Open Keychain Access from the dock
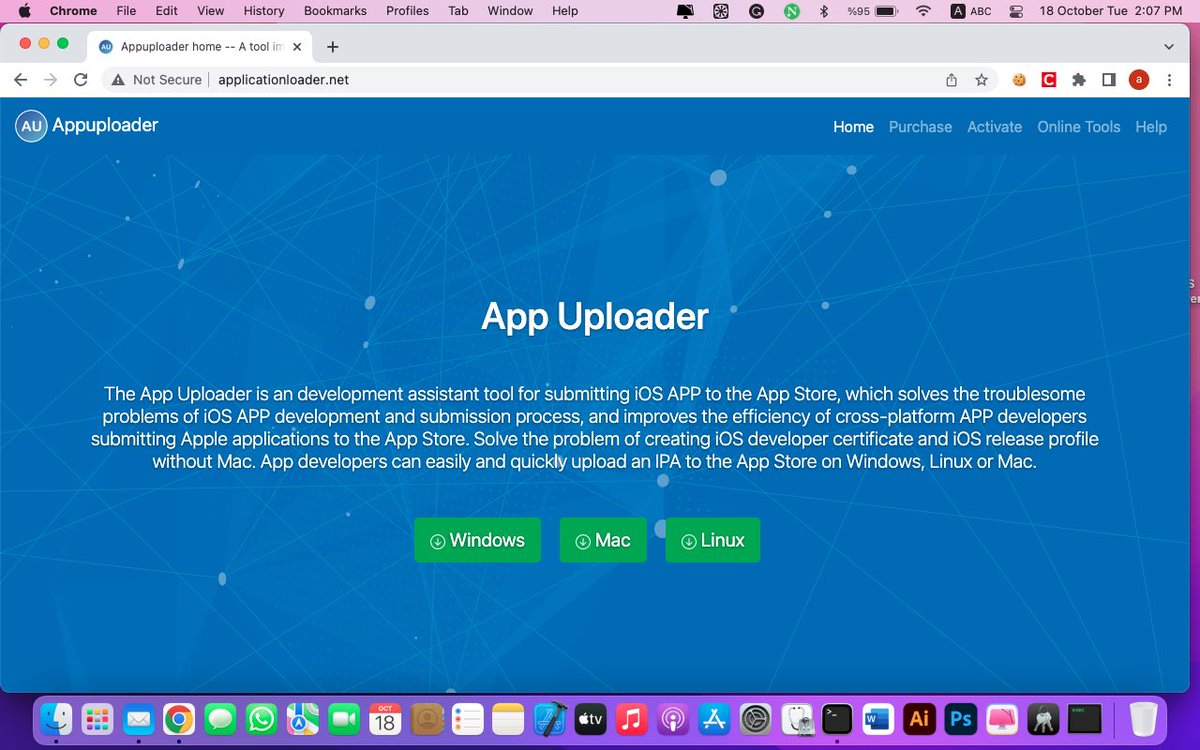Image resolution: width=1200 pixels, height=750 pixels. [1043, 718]
